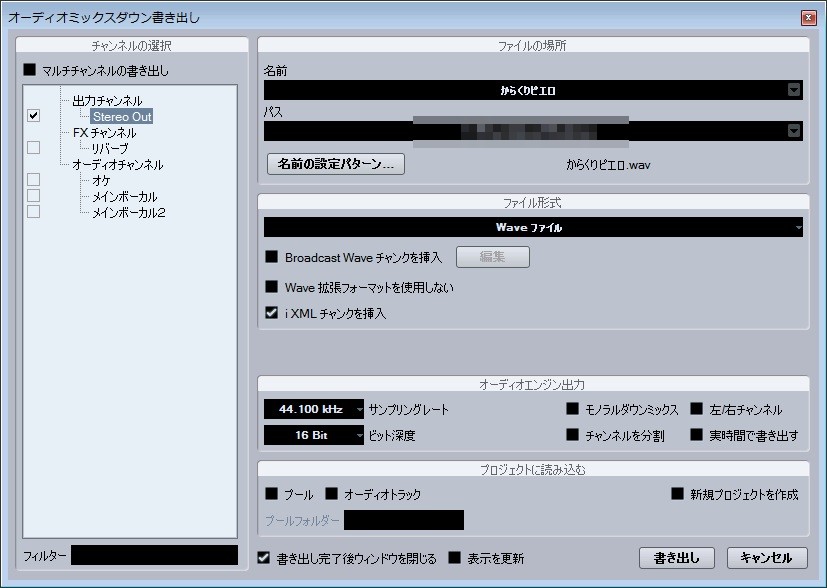Disable the iXML チャンクを挿入 checkbox
This screenshot has height=588, width=827.
tap(271, 313)
